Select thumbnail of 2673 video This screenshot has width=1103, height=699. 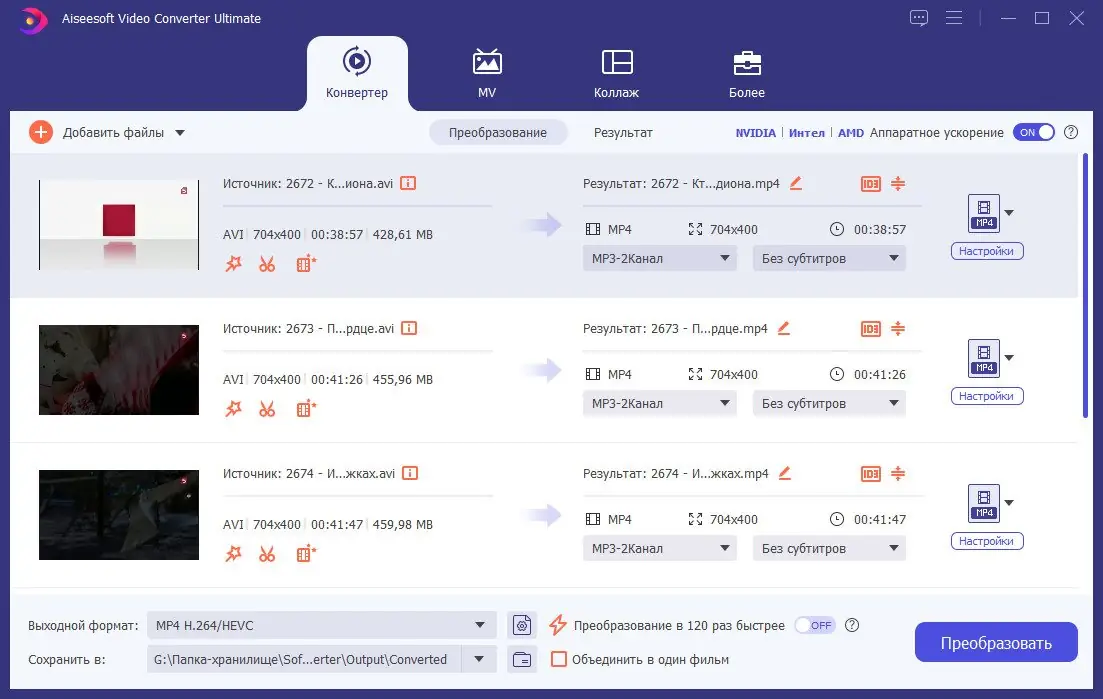click(x=119, y=370)
